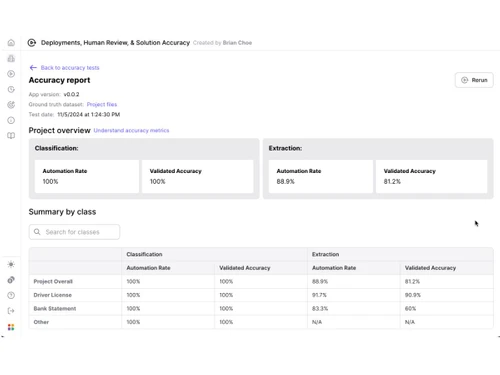500x375 pixels.
Task: Open the Home icon in sidebar
Action: tap(11, 43)
